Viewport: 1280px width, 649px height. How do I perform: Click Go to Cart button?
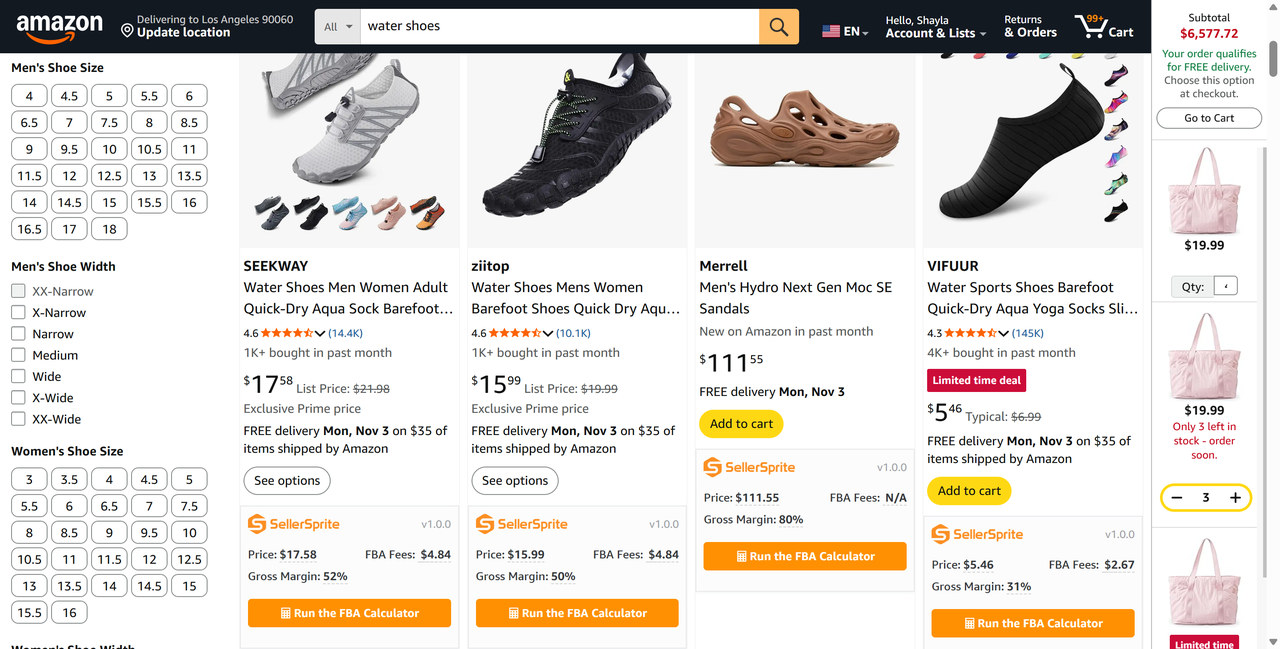(1209, 118)
